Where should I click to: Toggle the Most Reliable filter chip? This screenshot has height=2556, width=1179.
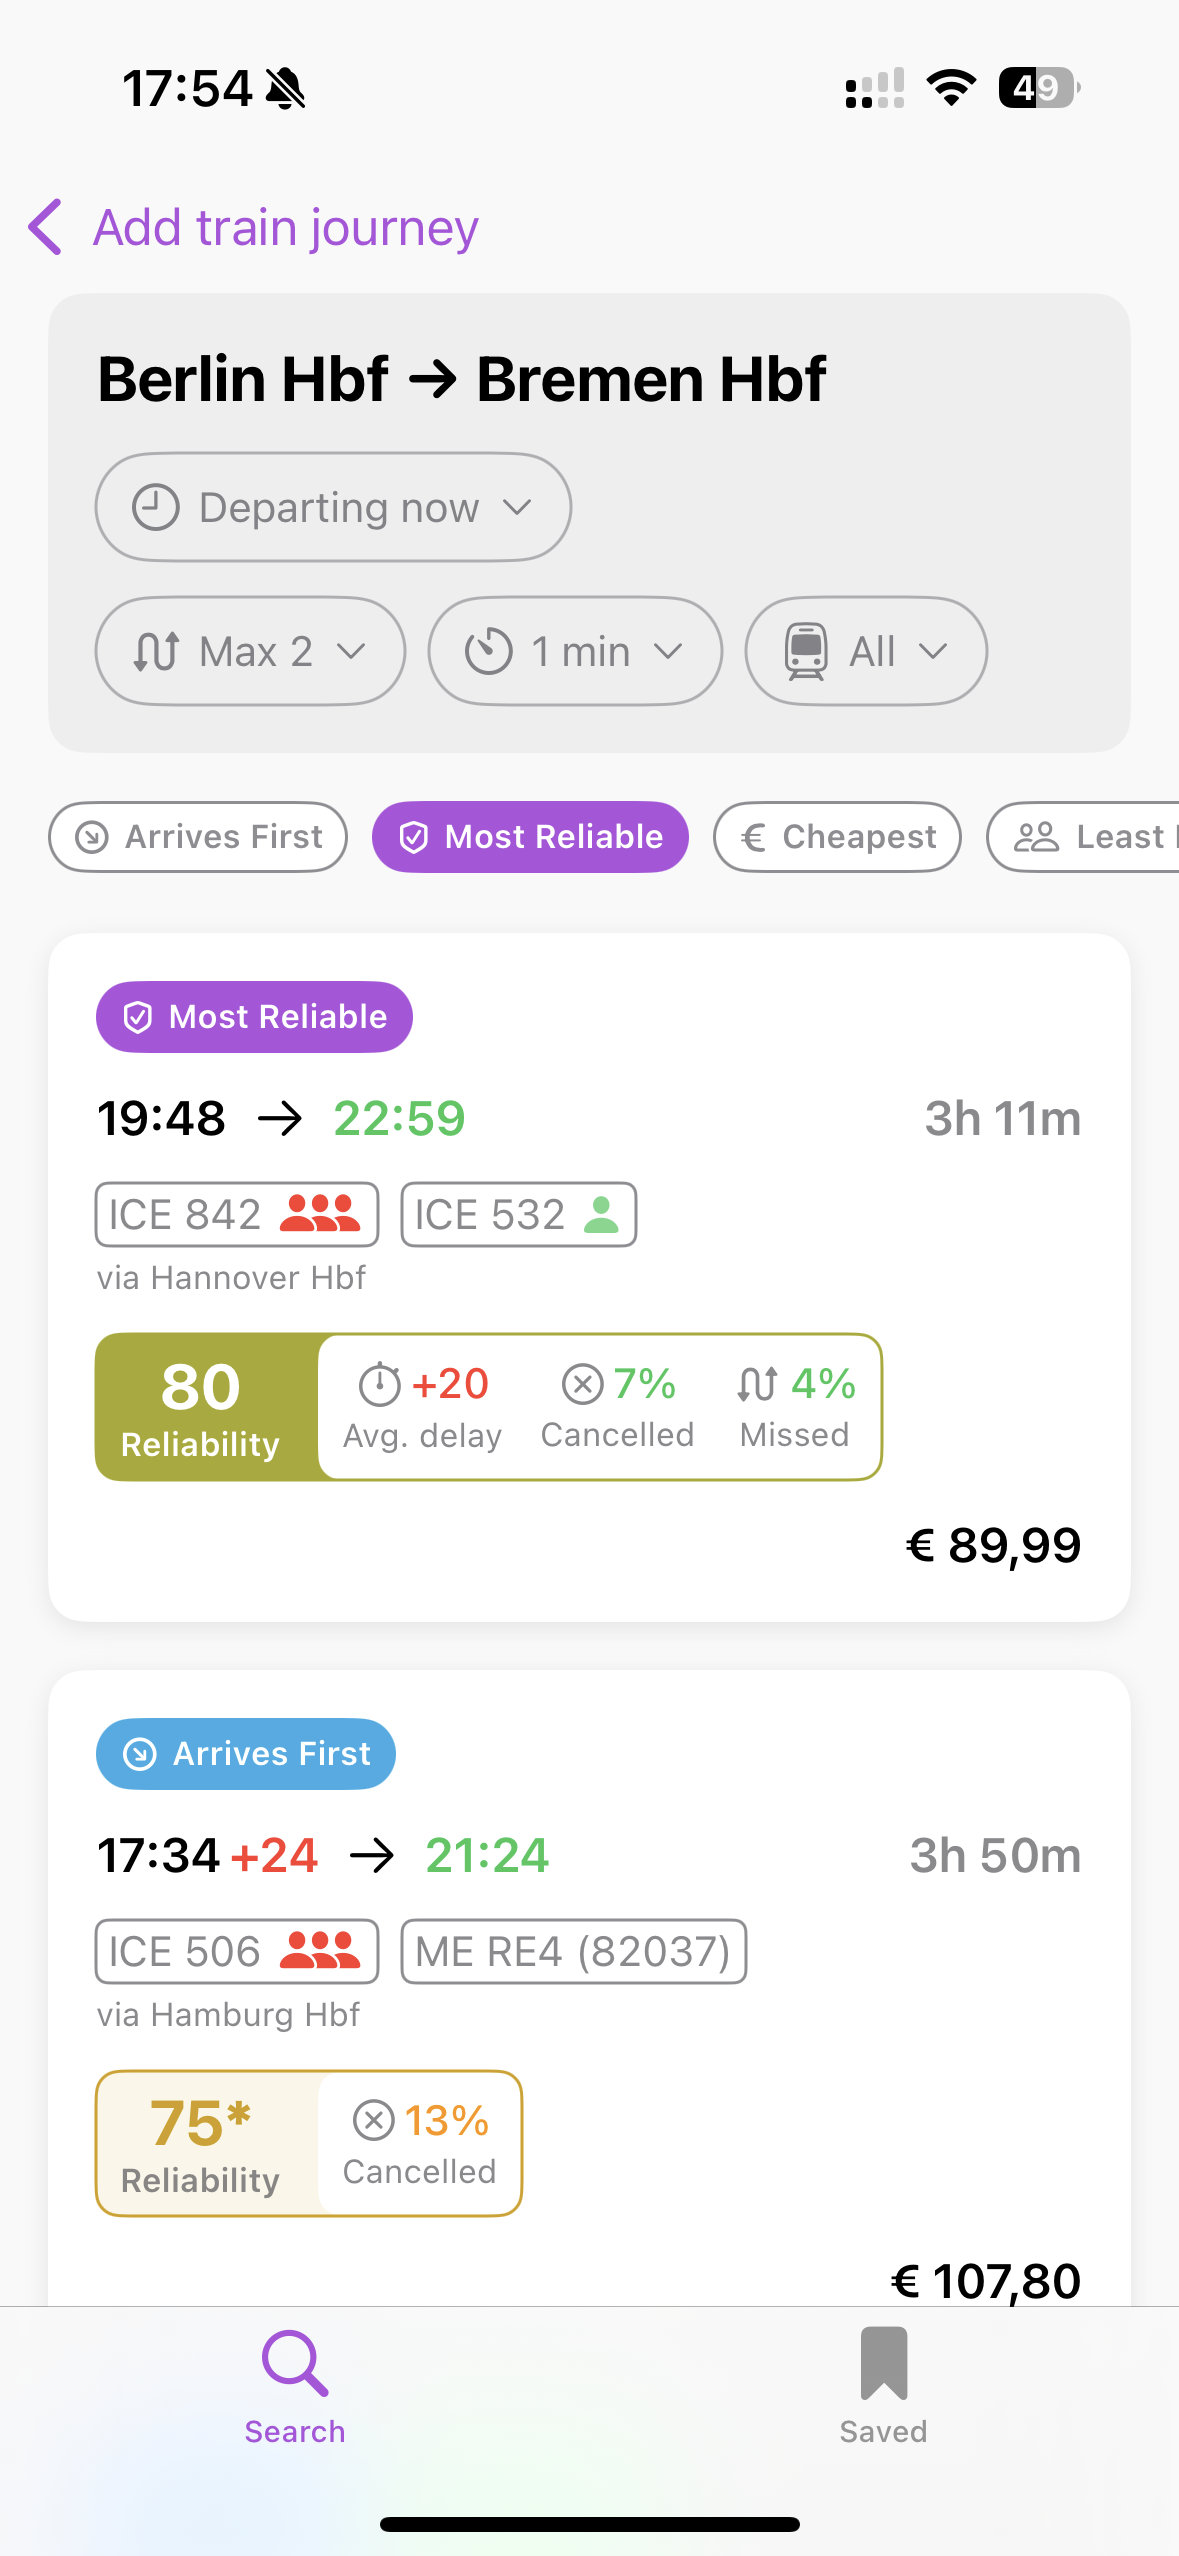tap(530, 837)
